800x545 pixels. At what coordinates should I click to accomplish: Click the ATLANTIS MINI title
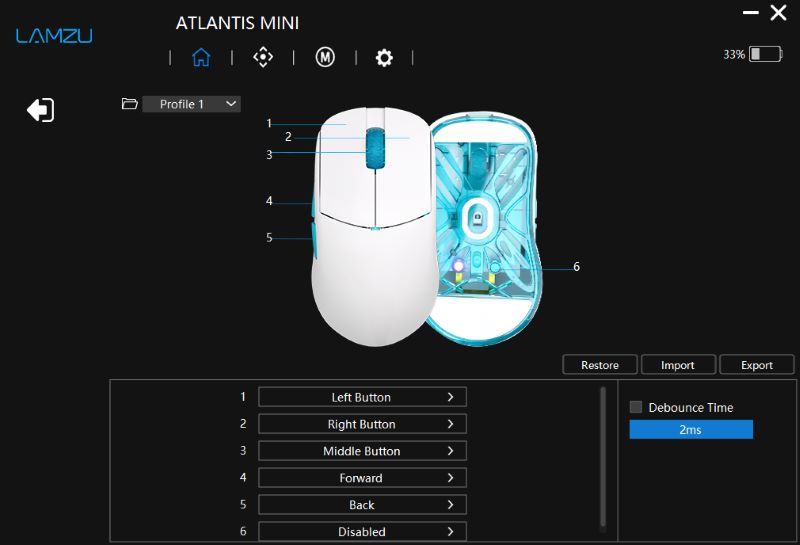(x=237, y=23)
